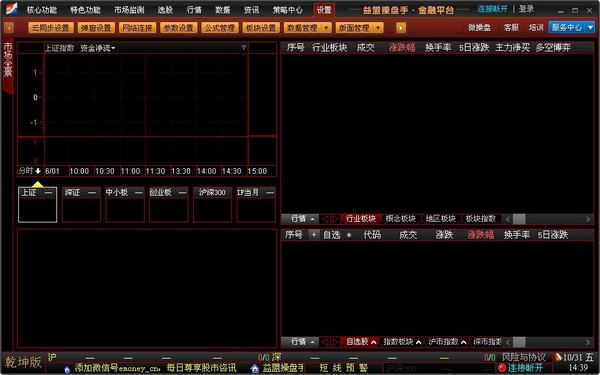This screenshot has width=600, height=375.
Task: Click the question mark help icon in the chart
Action: 243,48
